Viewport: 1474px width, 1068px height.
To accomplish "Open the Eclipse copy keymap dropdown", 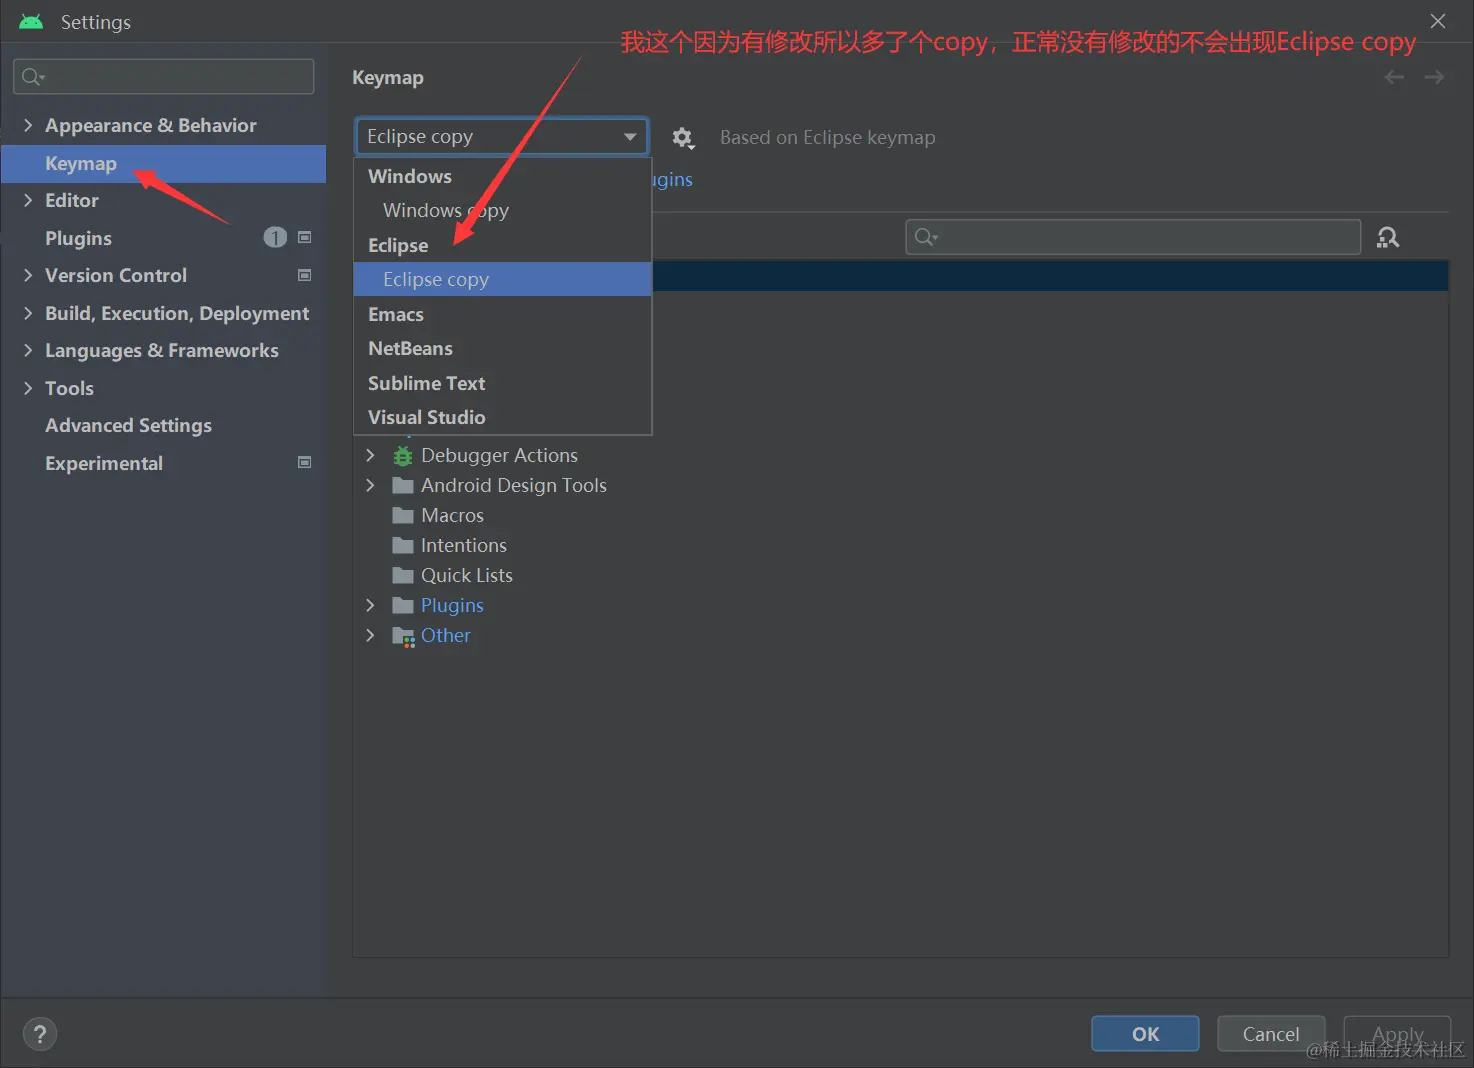I will [x=502, y=136].
